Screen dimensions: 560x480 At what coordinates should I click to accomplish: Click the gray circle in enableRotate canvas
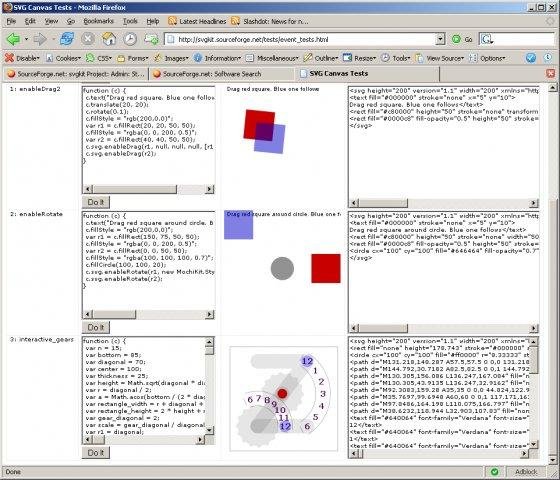point(282,269)
